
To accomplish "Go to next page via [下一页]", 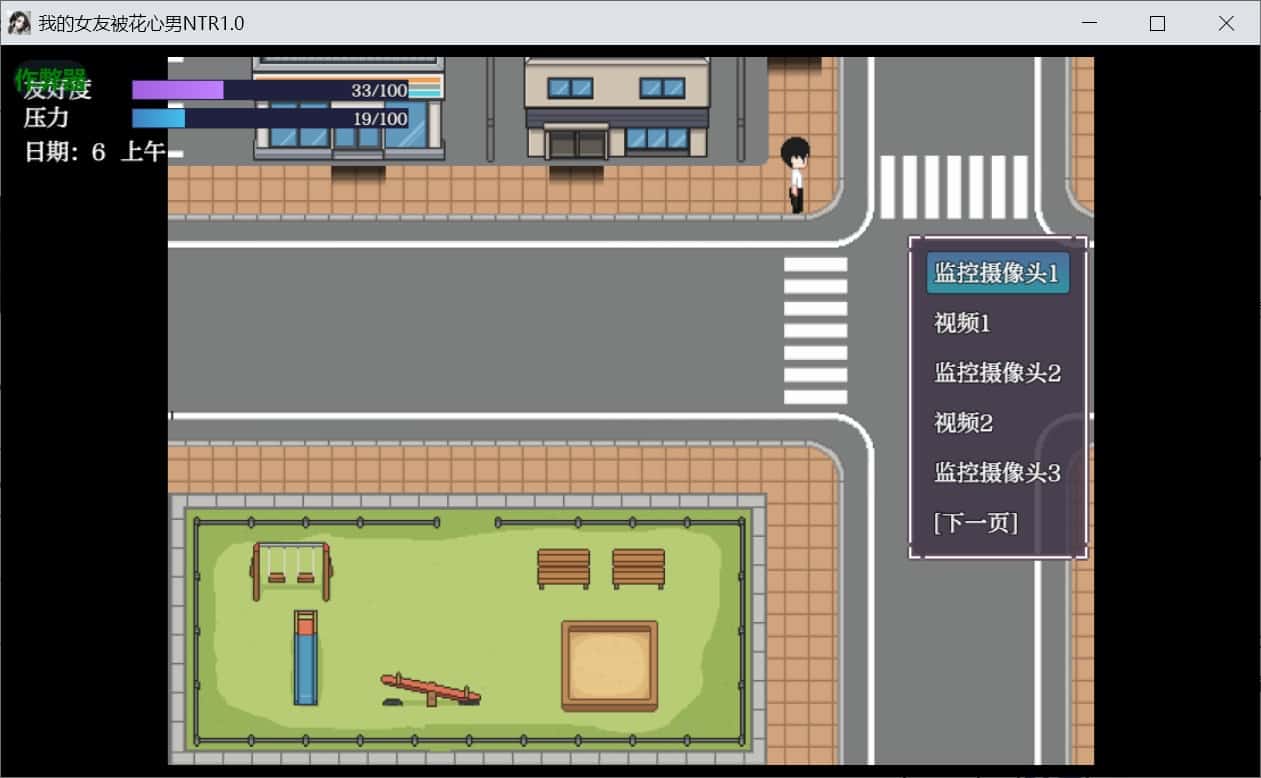I will (975, 523).
